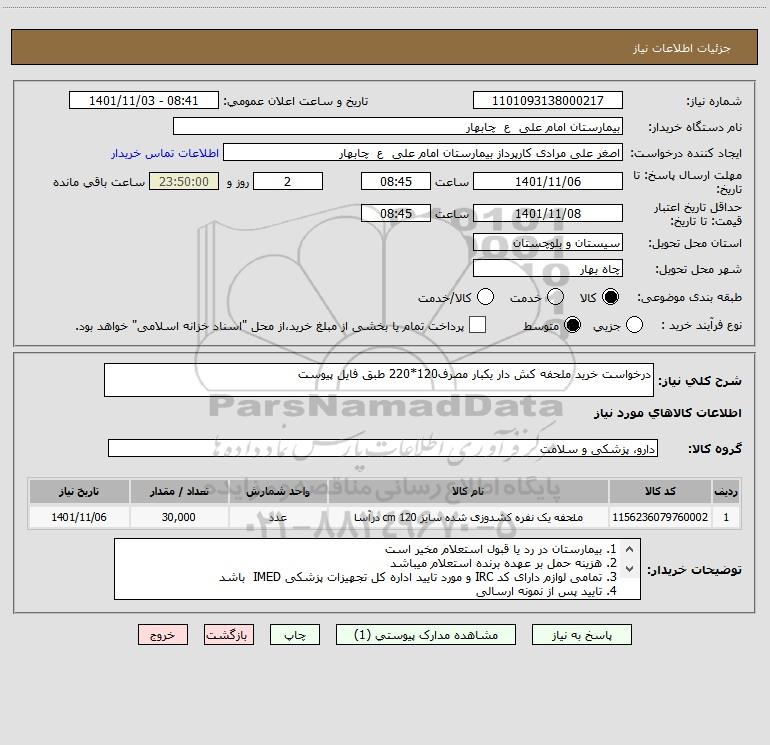Toggle Islamic treasury payment checkbox
The height and width of the screenshot is (745, 770).
(477, 325)
